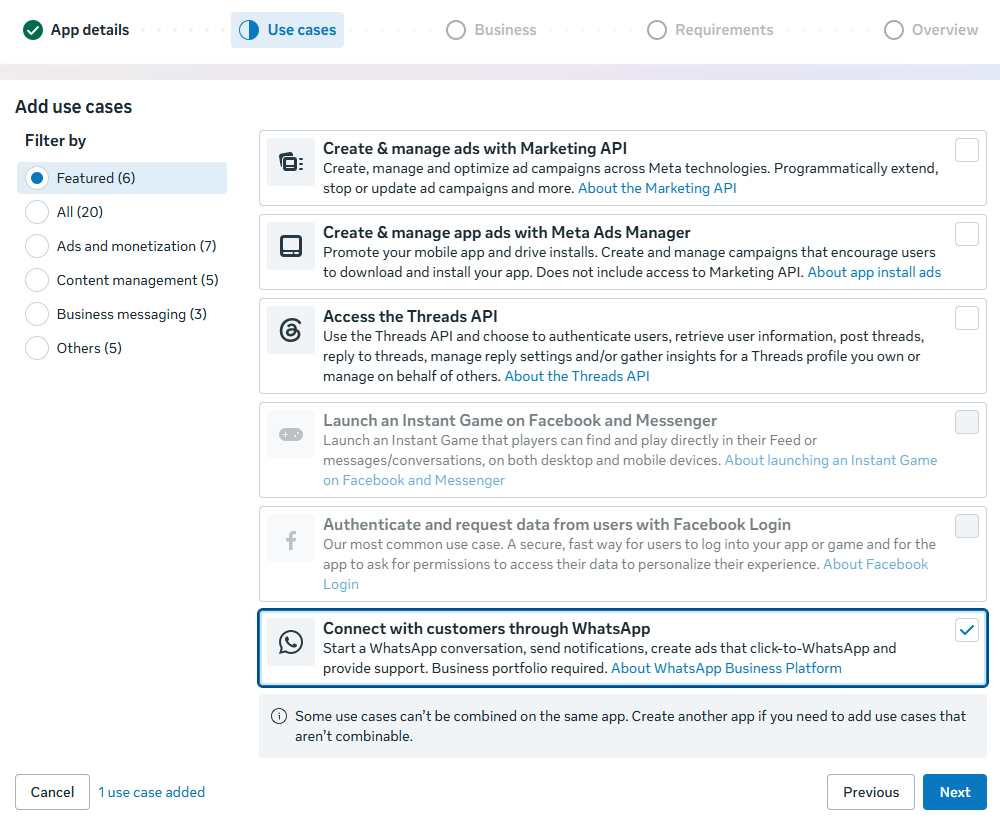Uncheck the WhatsApp use case checkbox

pyautogui.click(x=967, y=630)
